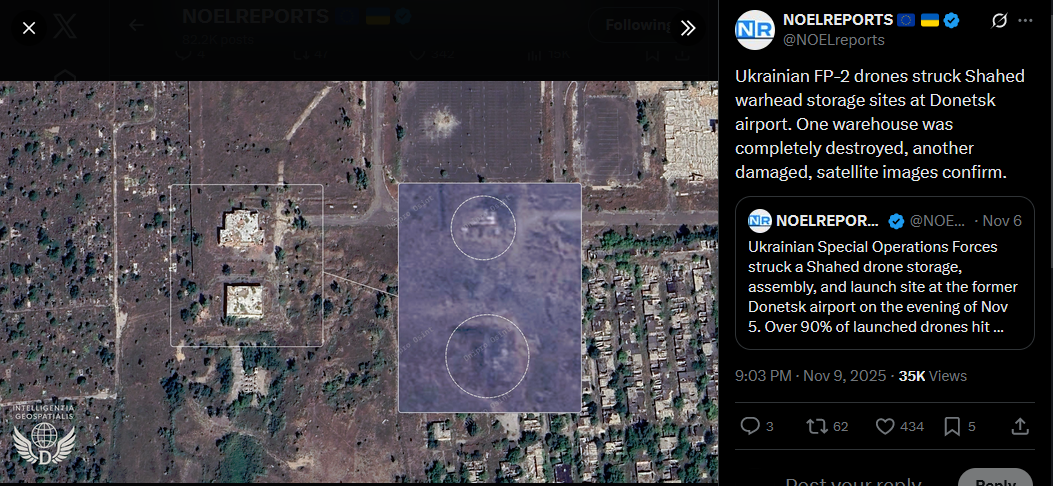Open the NOELREPORTS display name link

click(x=838, y=20)
